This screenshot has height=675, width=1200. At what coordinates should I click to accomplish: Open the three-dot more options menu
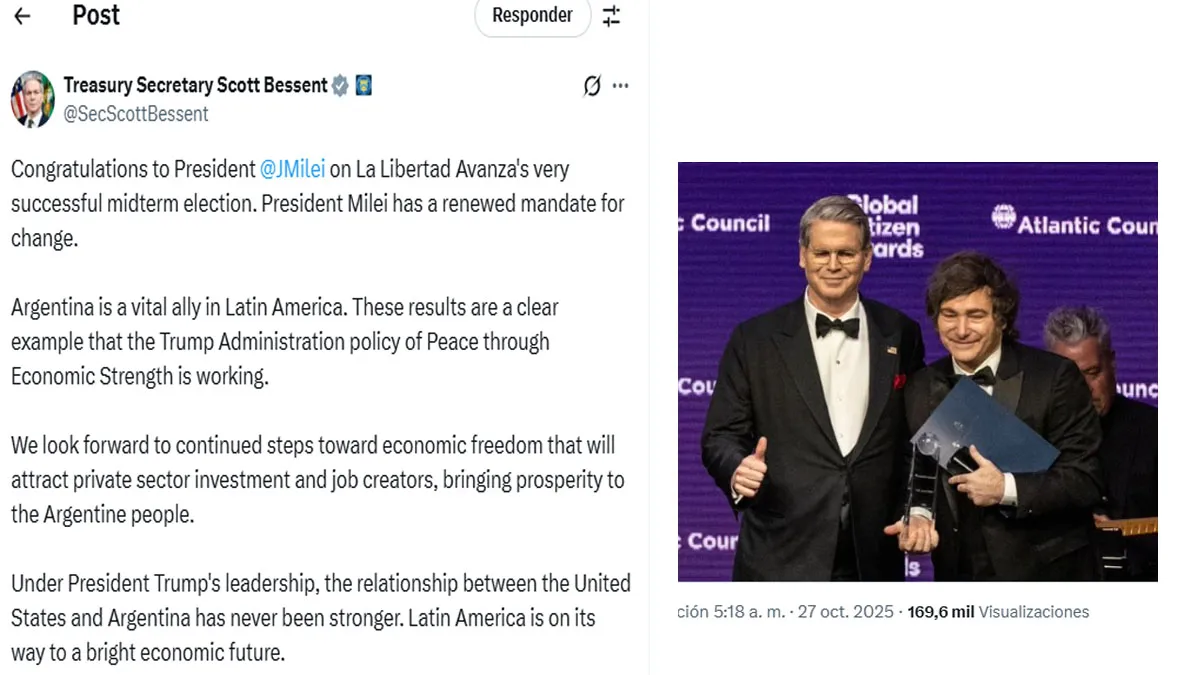[621, 86]
